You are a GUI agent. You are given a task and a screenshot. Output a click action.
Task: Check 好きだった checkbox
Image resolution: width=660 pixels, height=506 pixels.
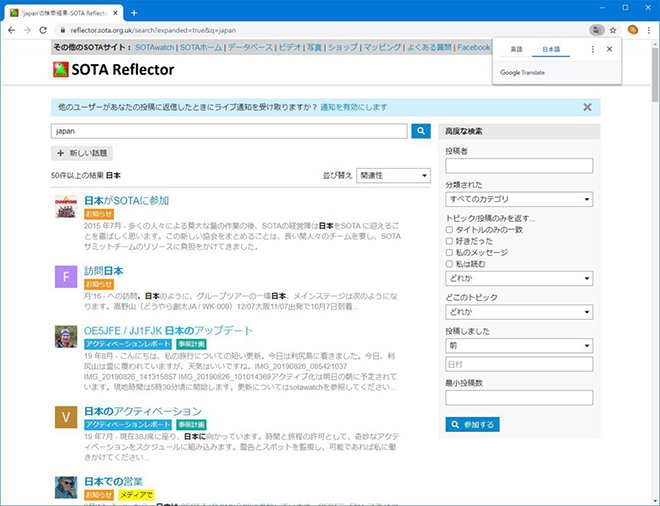click(449, 241)
